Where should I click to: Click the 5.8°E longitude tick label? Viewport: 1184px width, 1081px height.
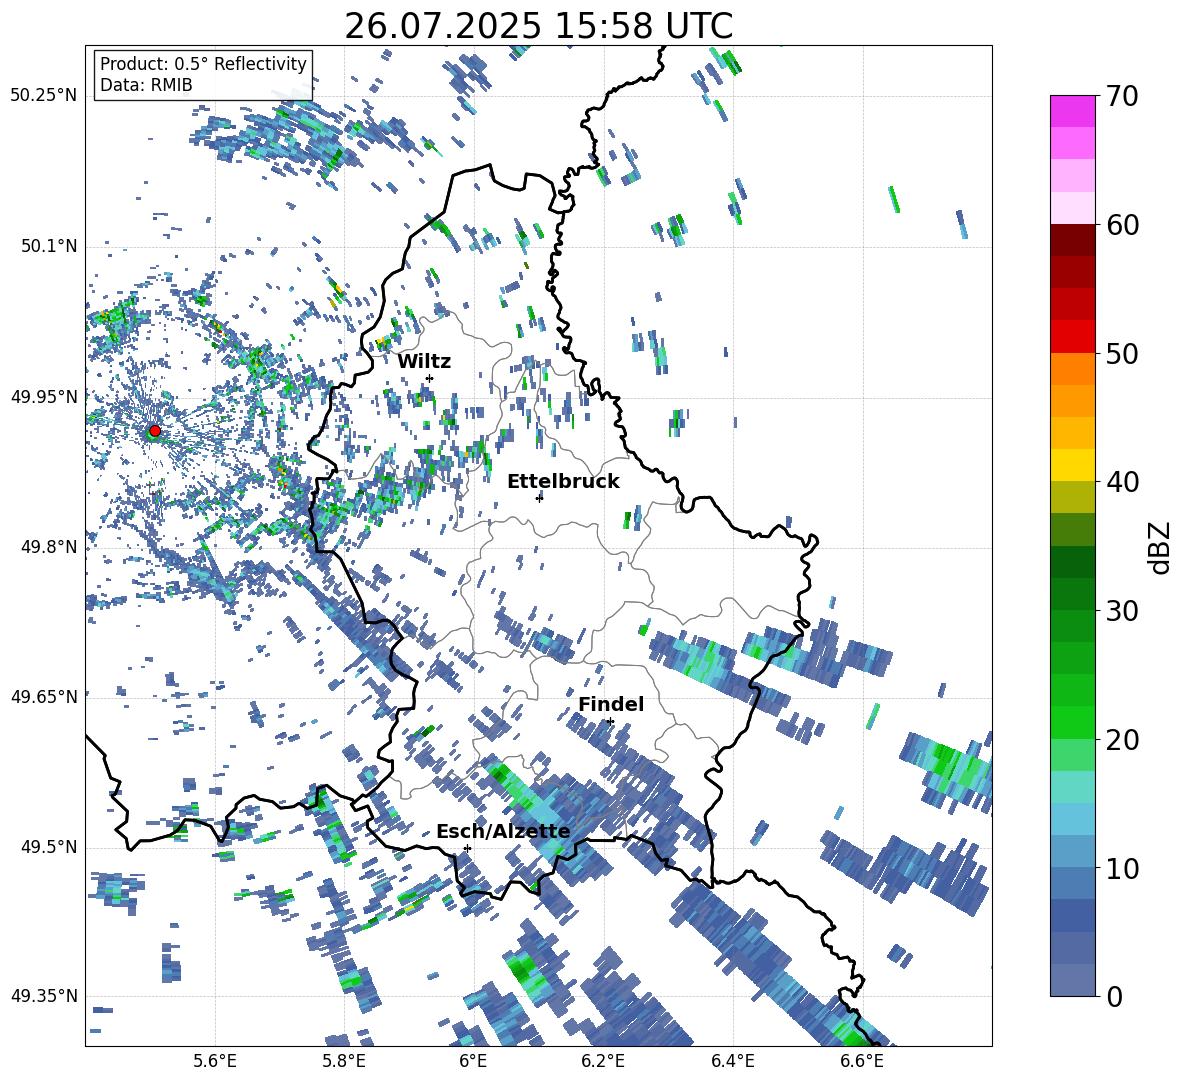[x=344, y=1062]
